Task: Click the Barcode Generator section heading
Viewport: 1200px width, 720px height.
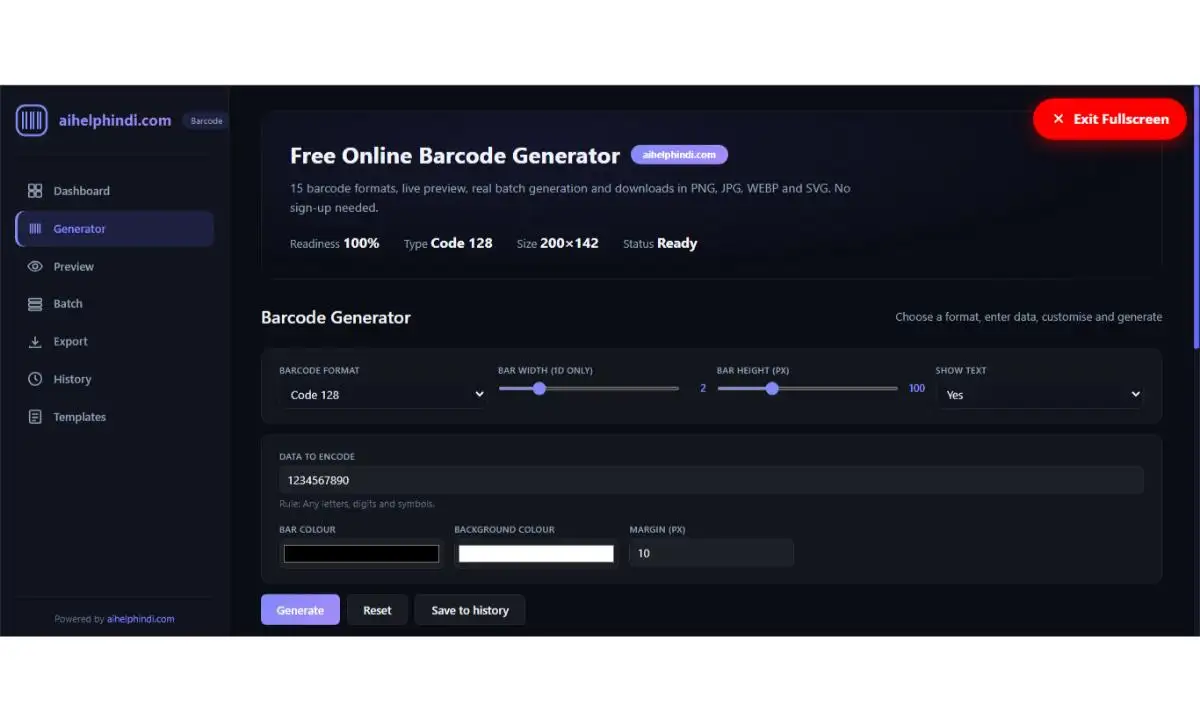Action: (336, 317)
